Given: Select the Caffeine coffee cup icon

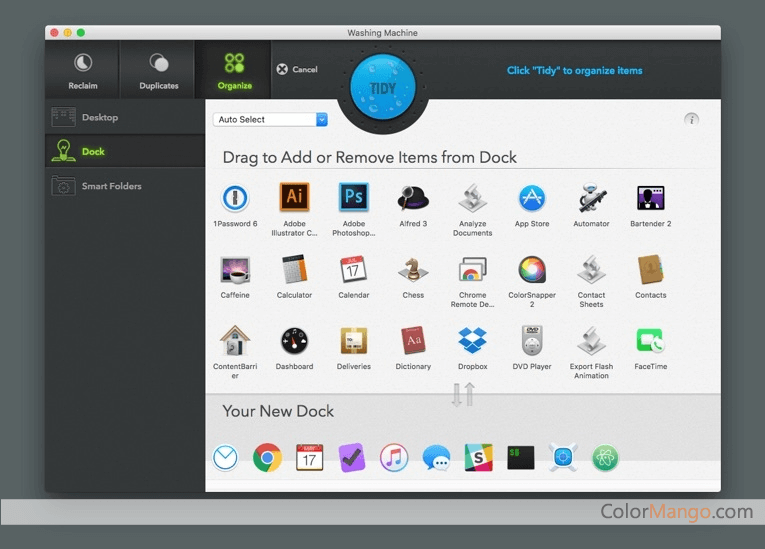Looking at the screenshot, I should click(235, 270).
